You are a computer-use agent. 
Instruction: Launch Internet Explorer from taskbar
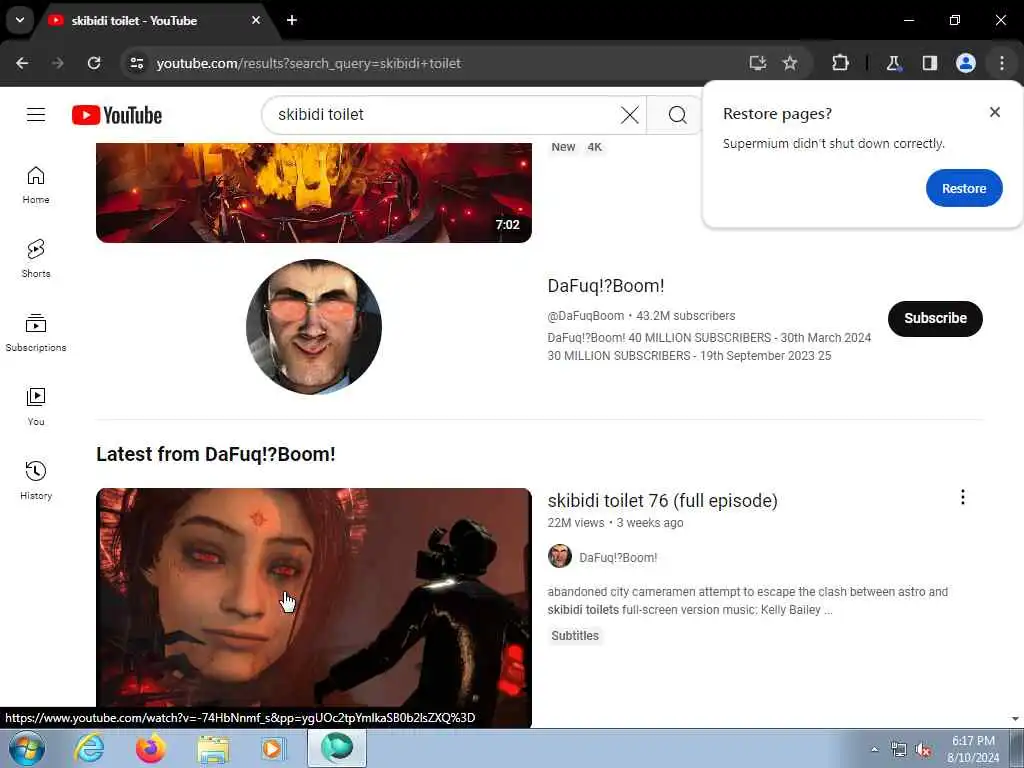click(x=89, y=748)
